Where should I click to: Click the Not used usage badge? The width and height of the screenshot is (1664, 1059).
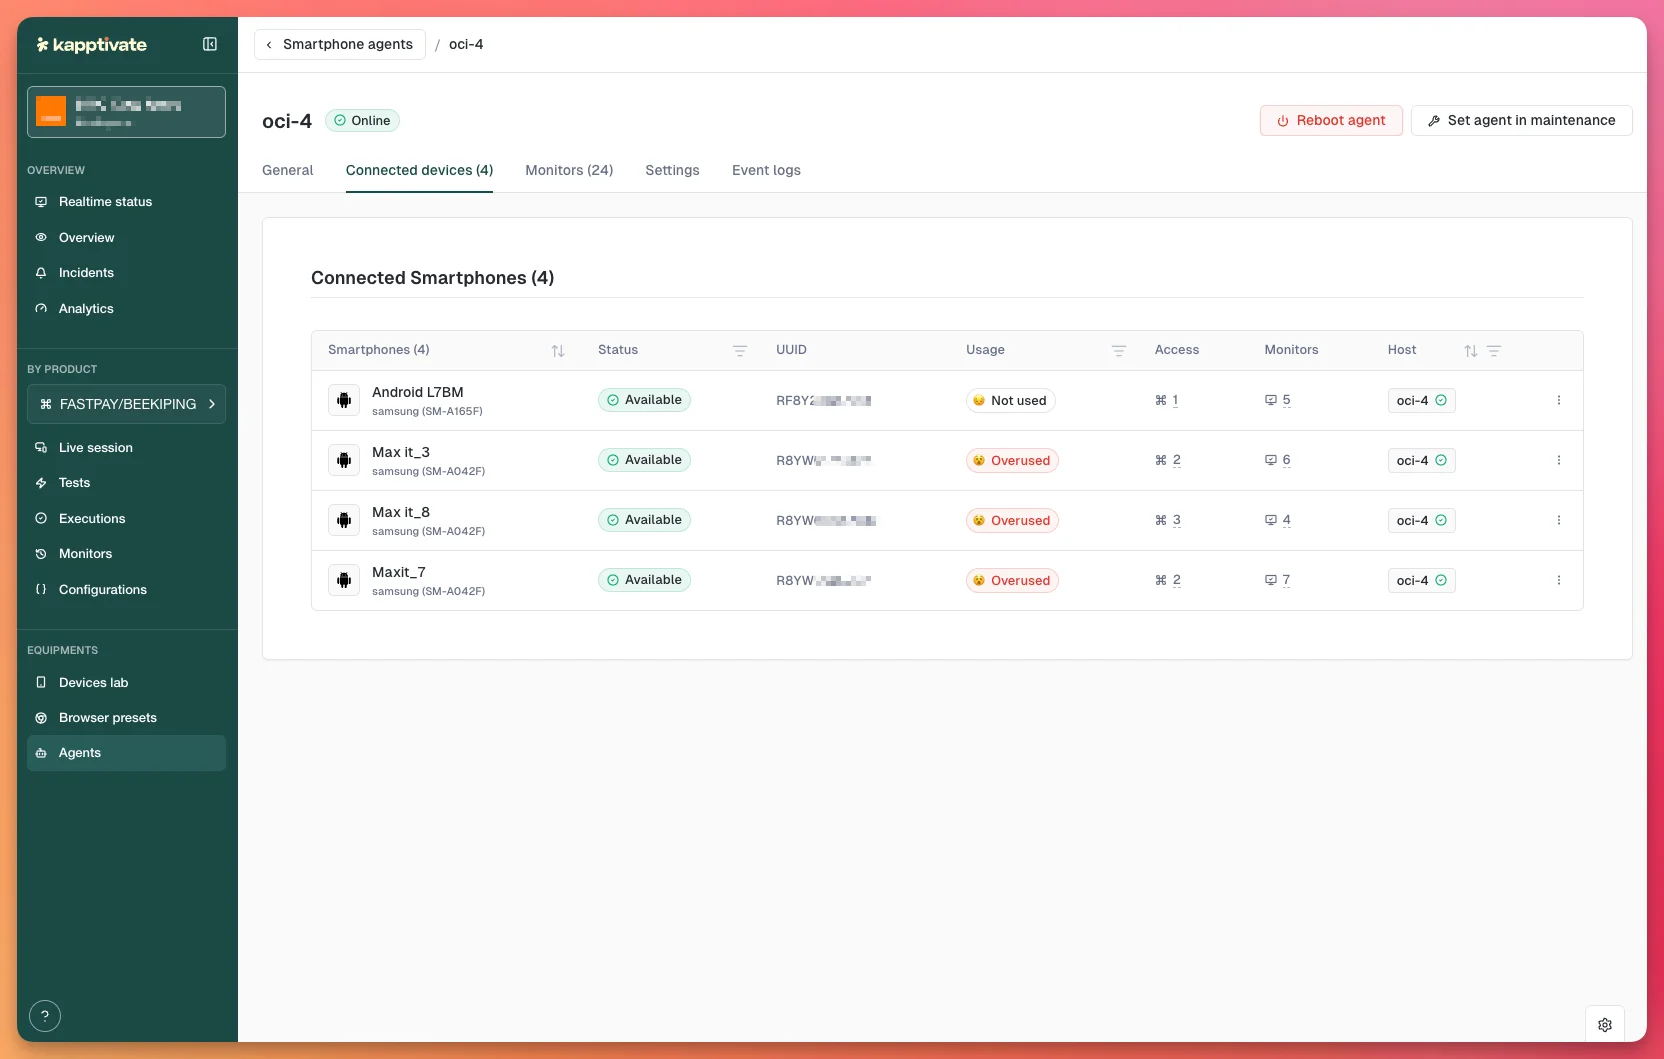coord(1010,401)
